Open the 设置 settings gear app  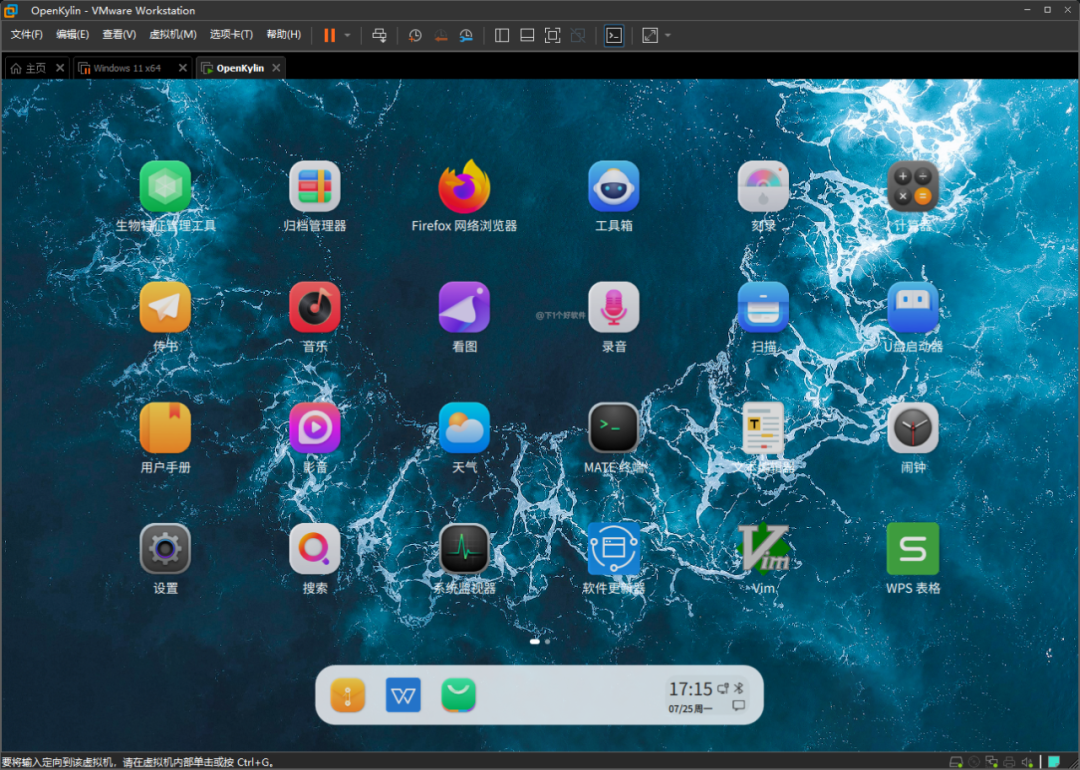(x=165, y=548)
